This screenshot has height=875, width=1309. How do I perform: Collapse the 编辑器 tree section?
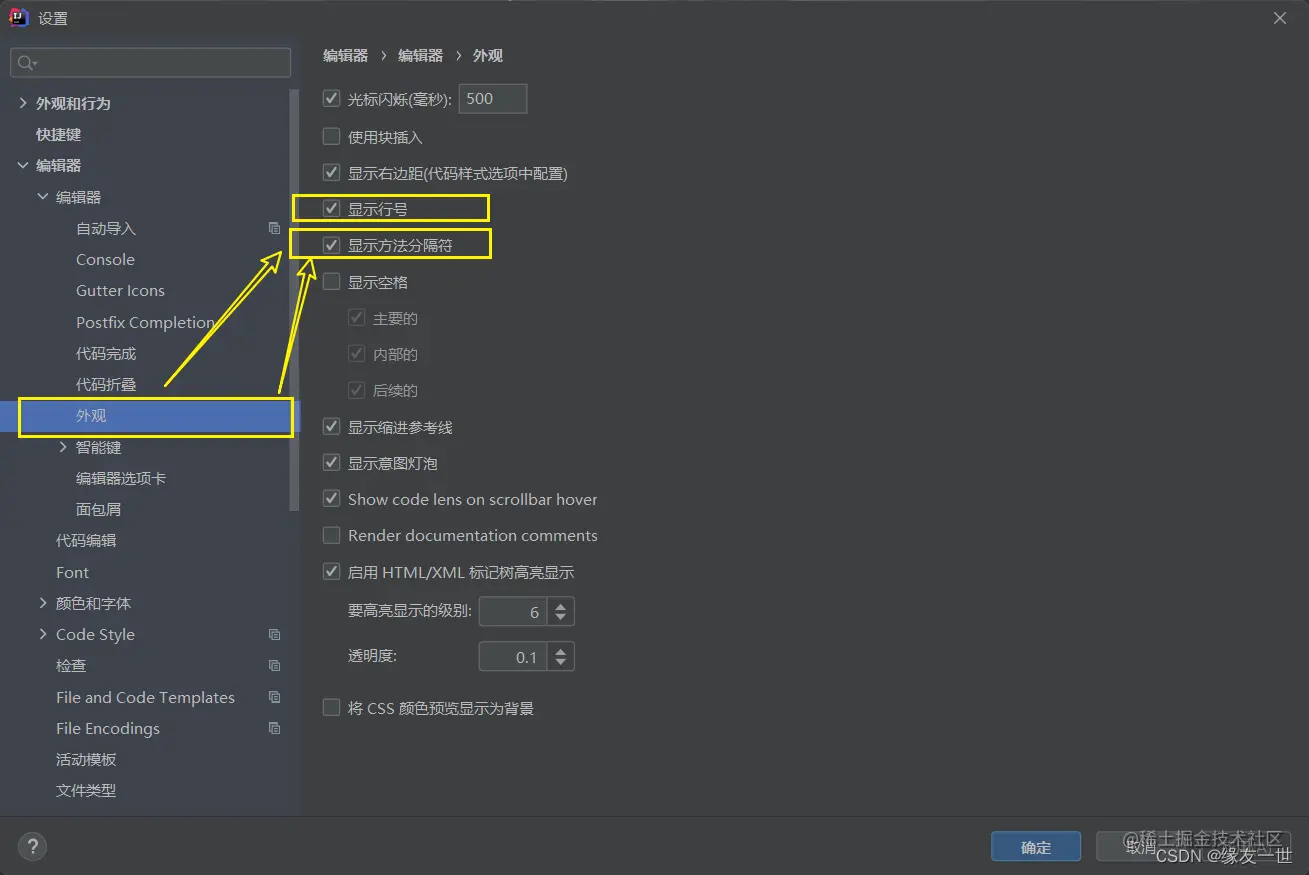(24, 165)
